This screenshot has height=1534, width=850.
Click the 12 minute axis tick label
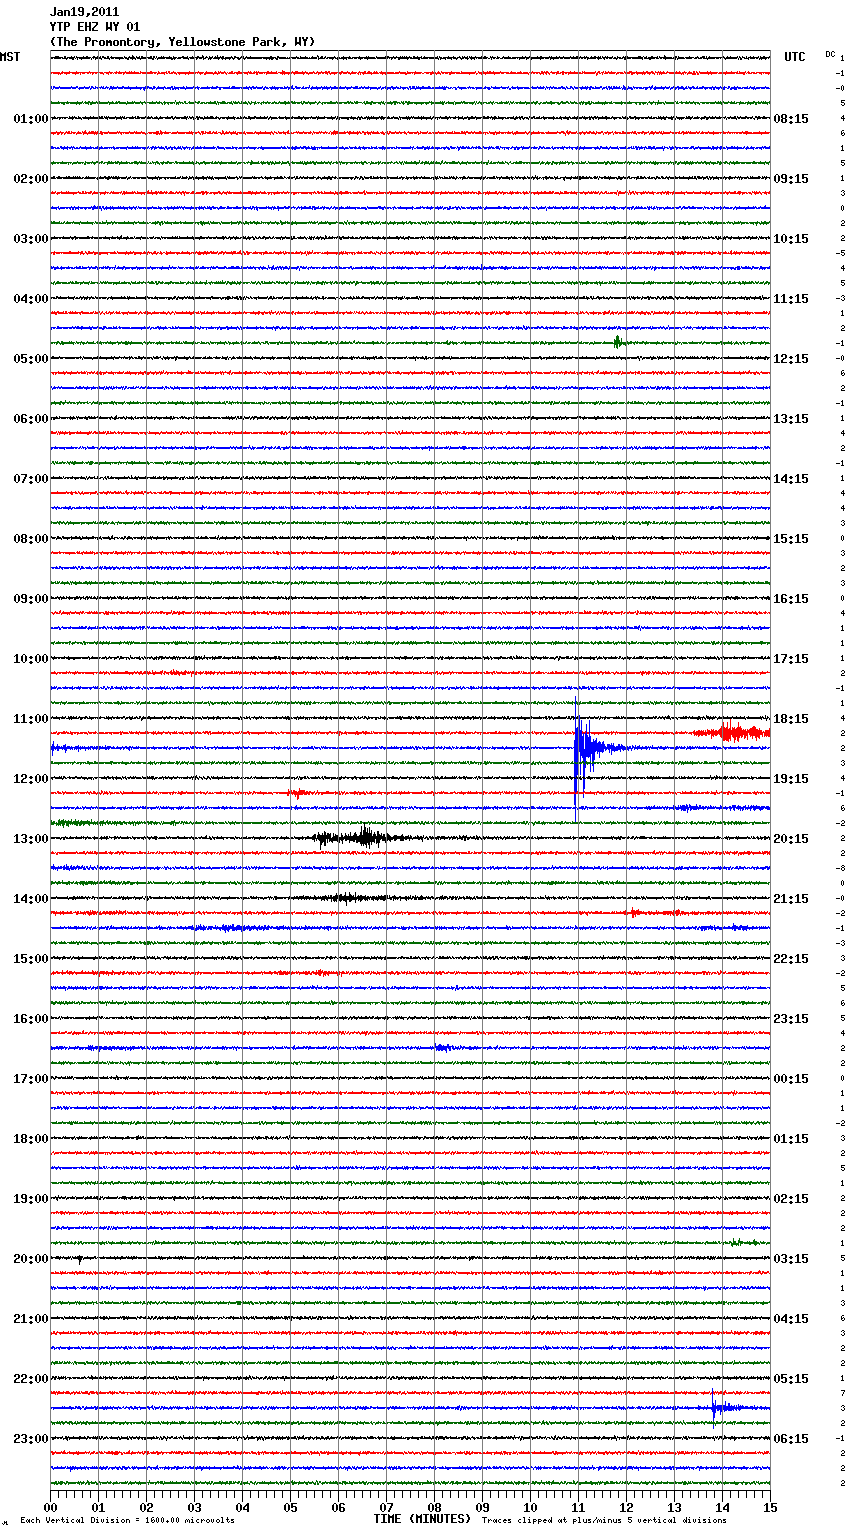point(626,1507)
